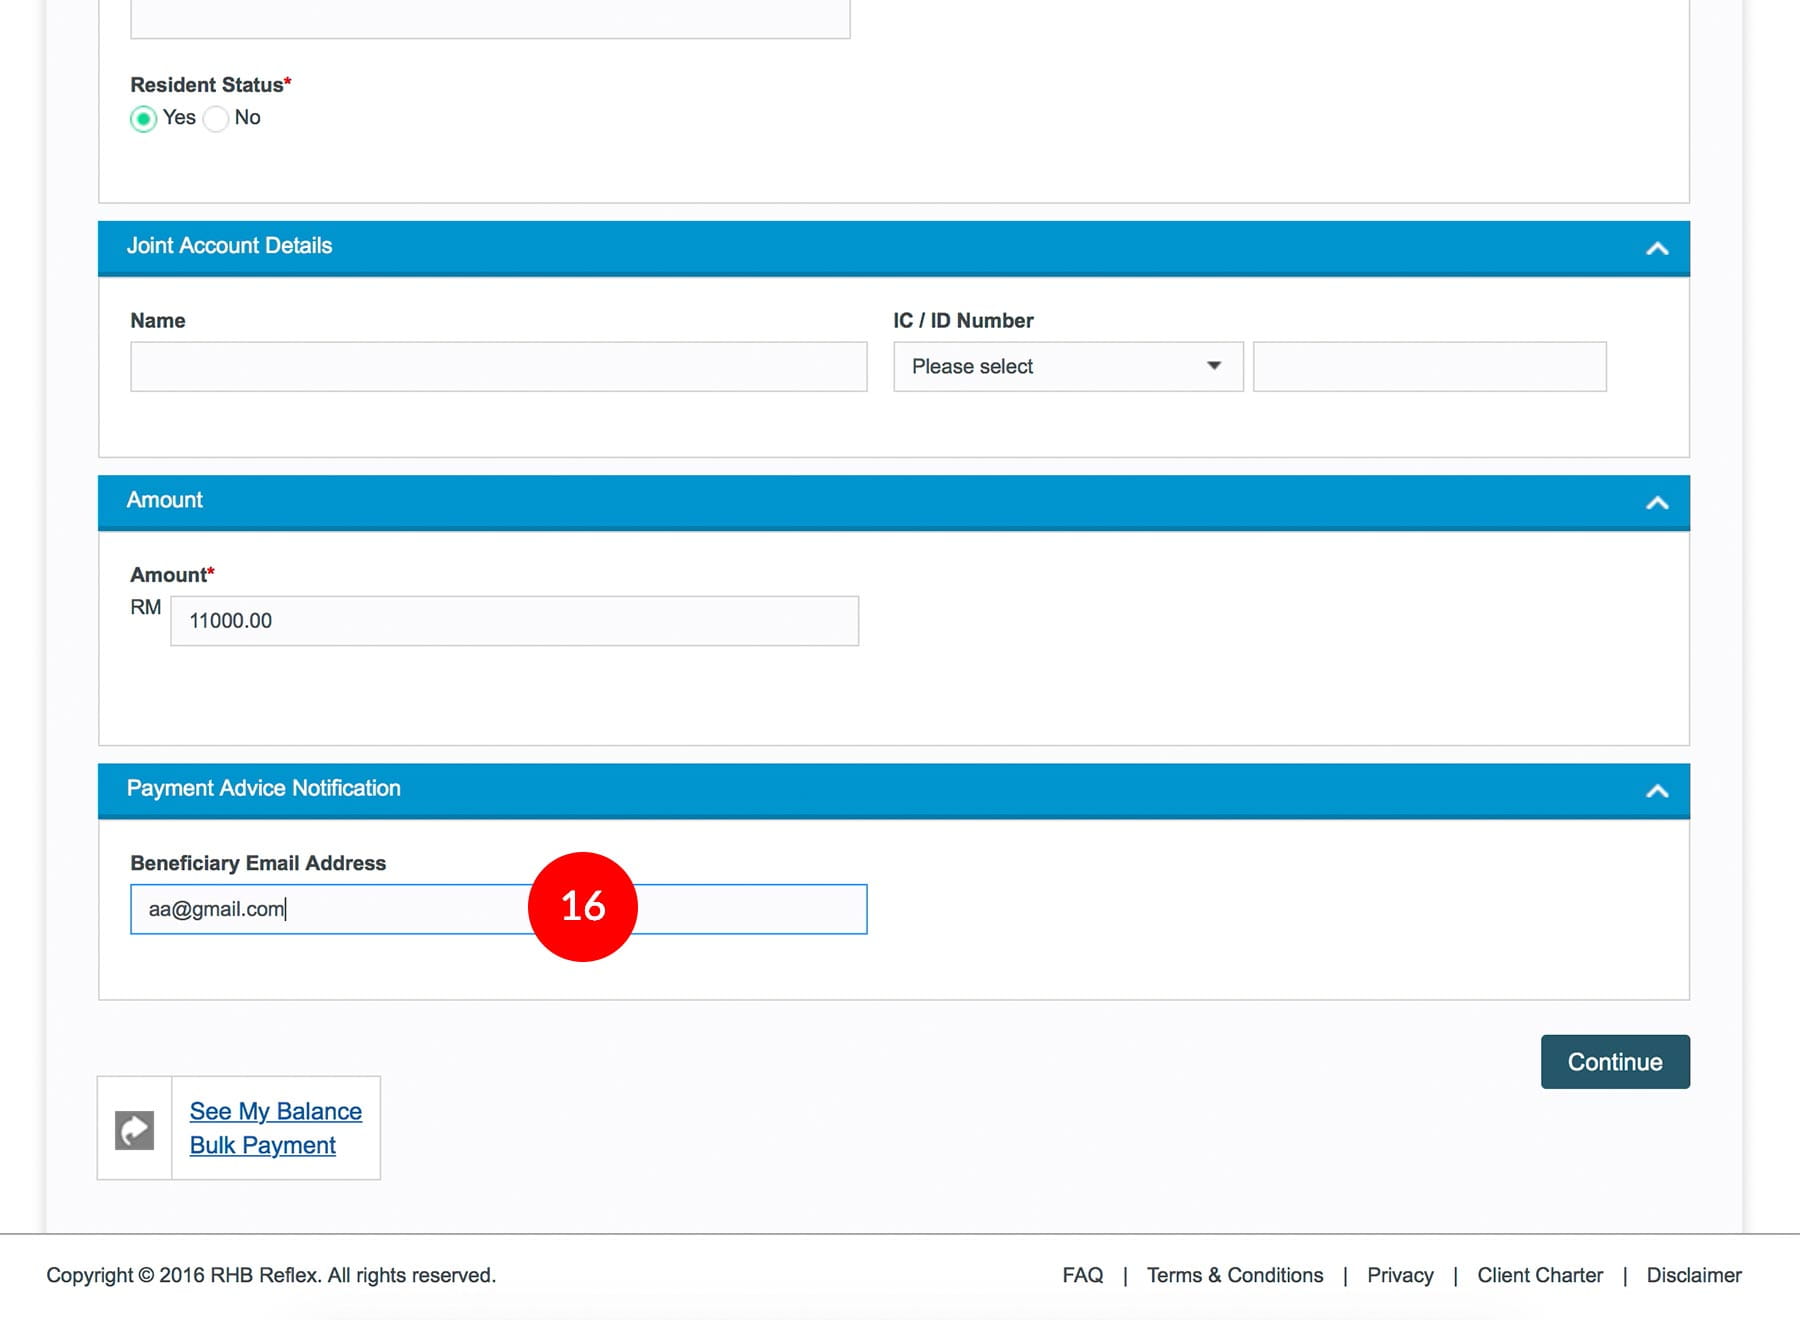Open the IC / ID type dropdown
Screen dimensions: 1800x1320
click(x=1067, y=367)
